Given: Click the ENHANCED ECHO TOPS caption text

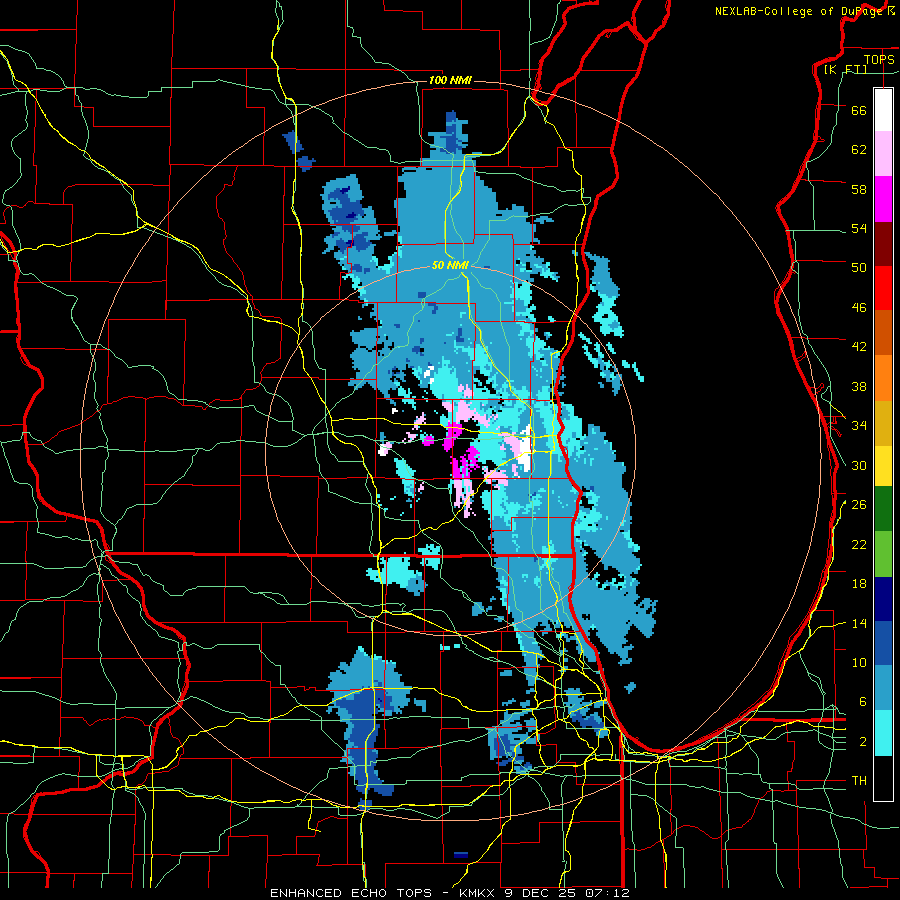Looking at the screenshot, I should pyautogui.click(x=351, y=893).
